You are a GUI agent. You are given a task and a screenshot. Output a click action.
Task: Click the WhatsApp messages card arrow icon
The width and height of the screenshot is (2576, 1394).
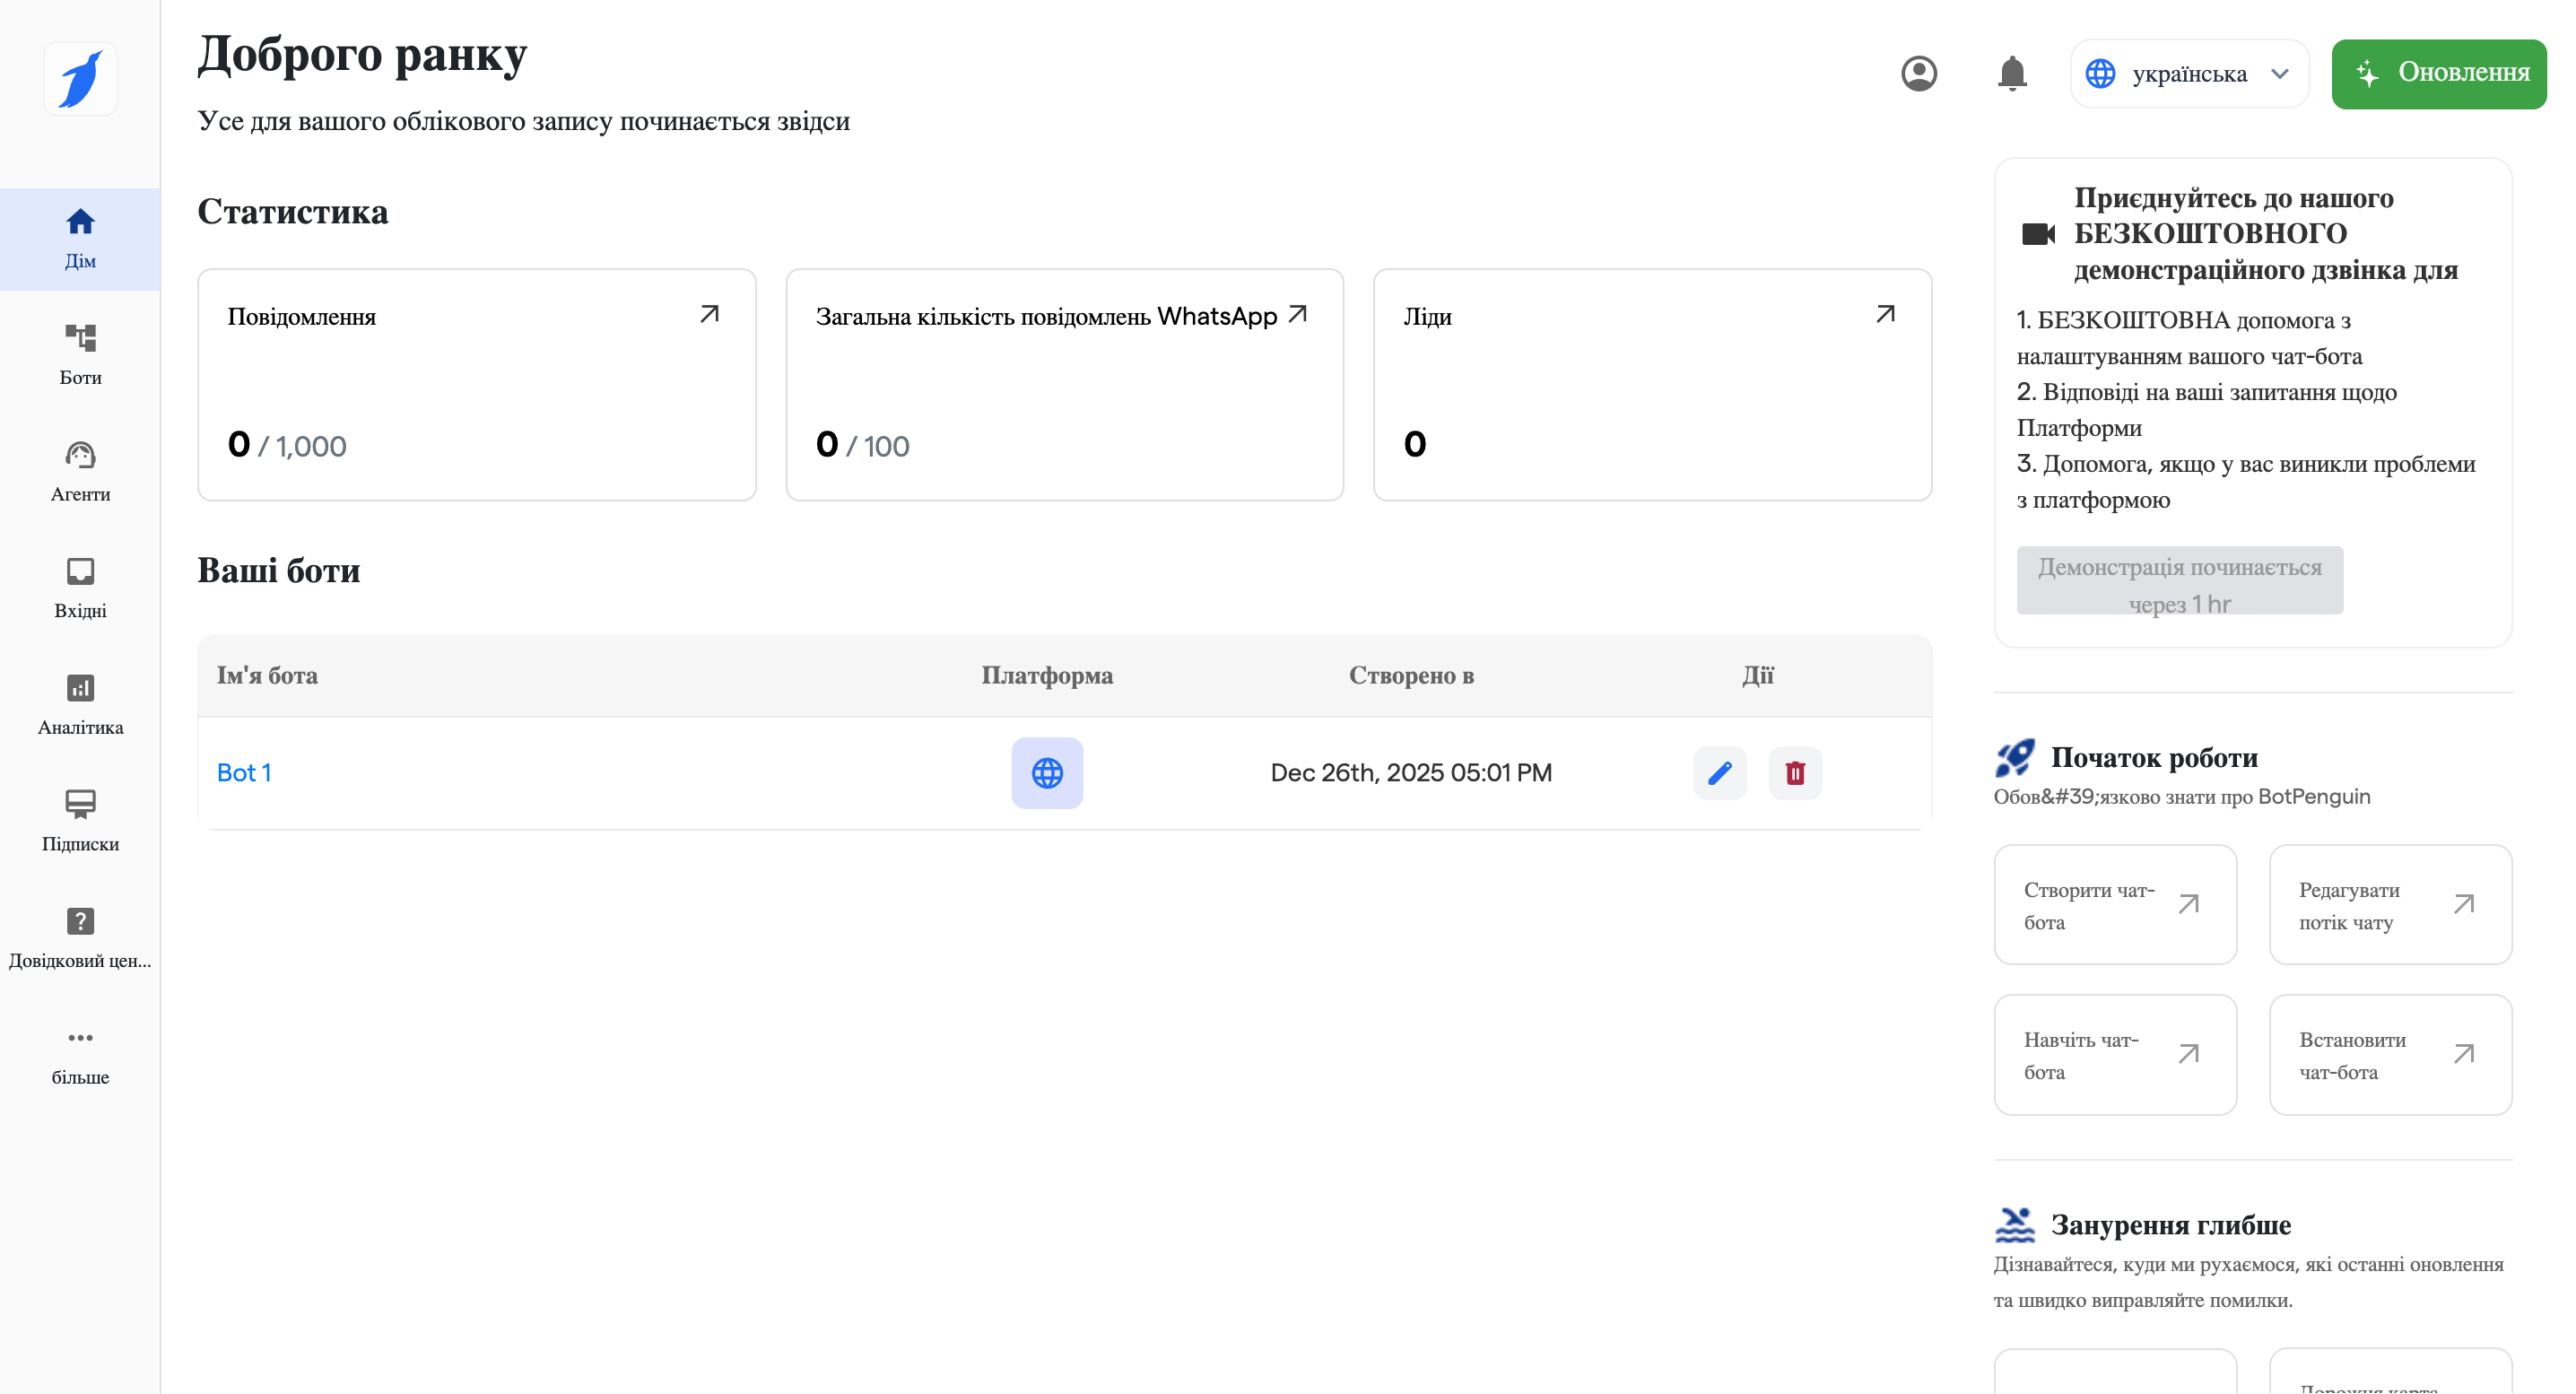1297,314
